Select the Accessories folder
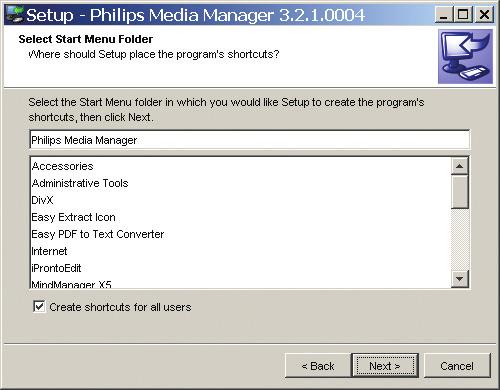 click(x=62, y=166)
